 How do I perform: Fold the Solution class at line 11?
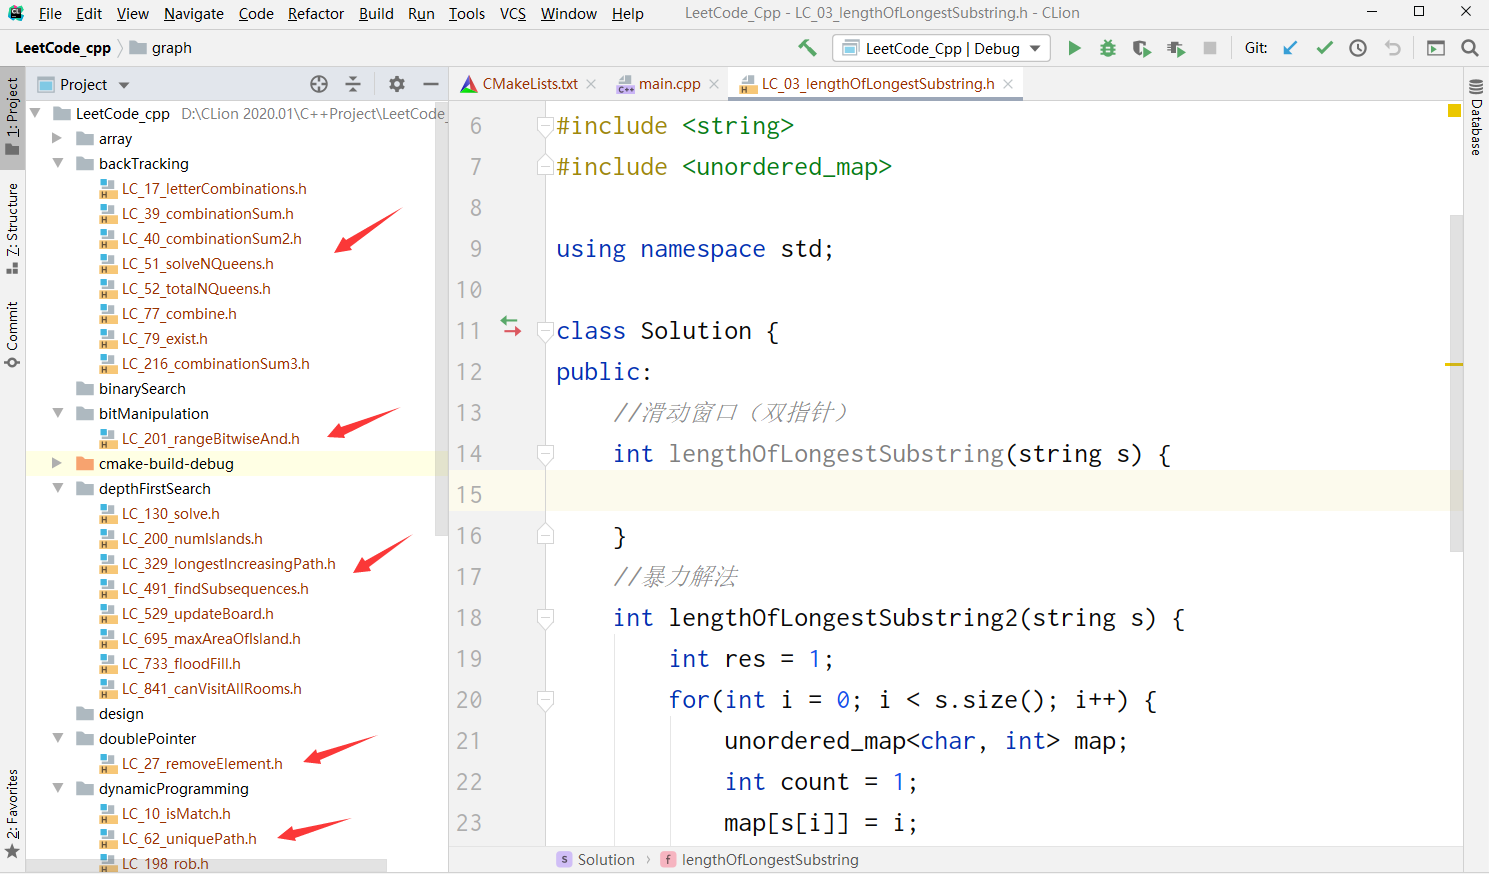[x=545, y=331]
